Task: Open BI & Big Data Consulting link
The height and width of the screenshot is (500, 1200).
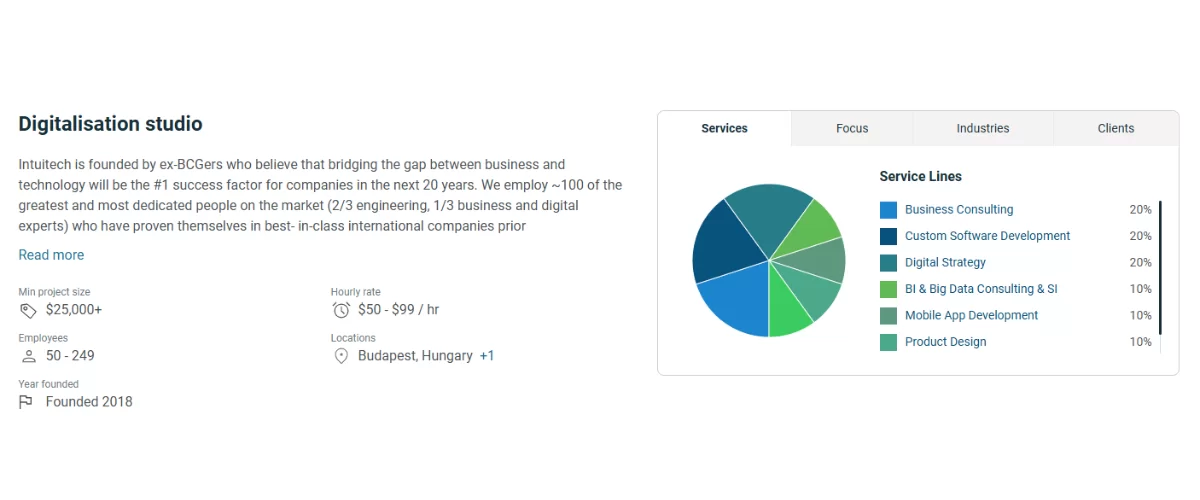Action: point(980,289)
